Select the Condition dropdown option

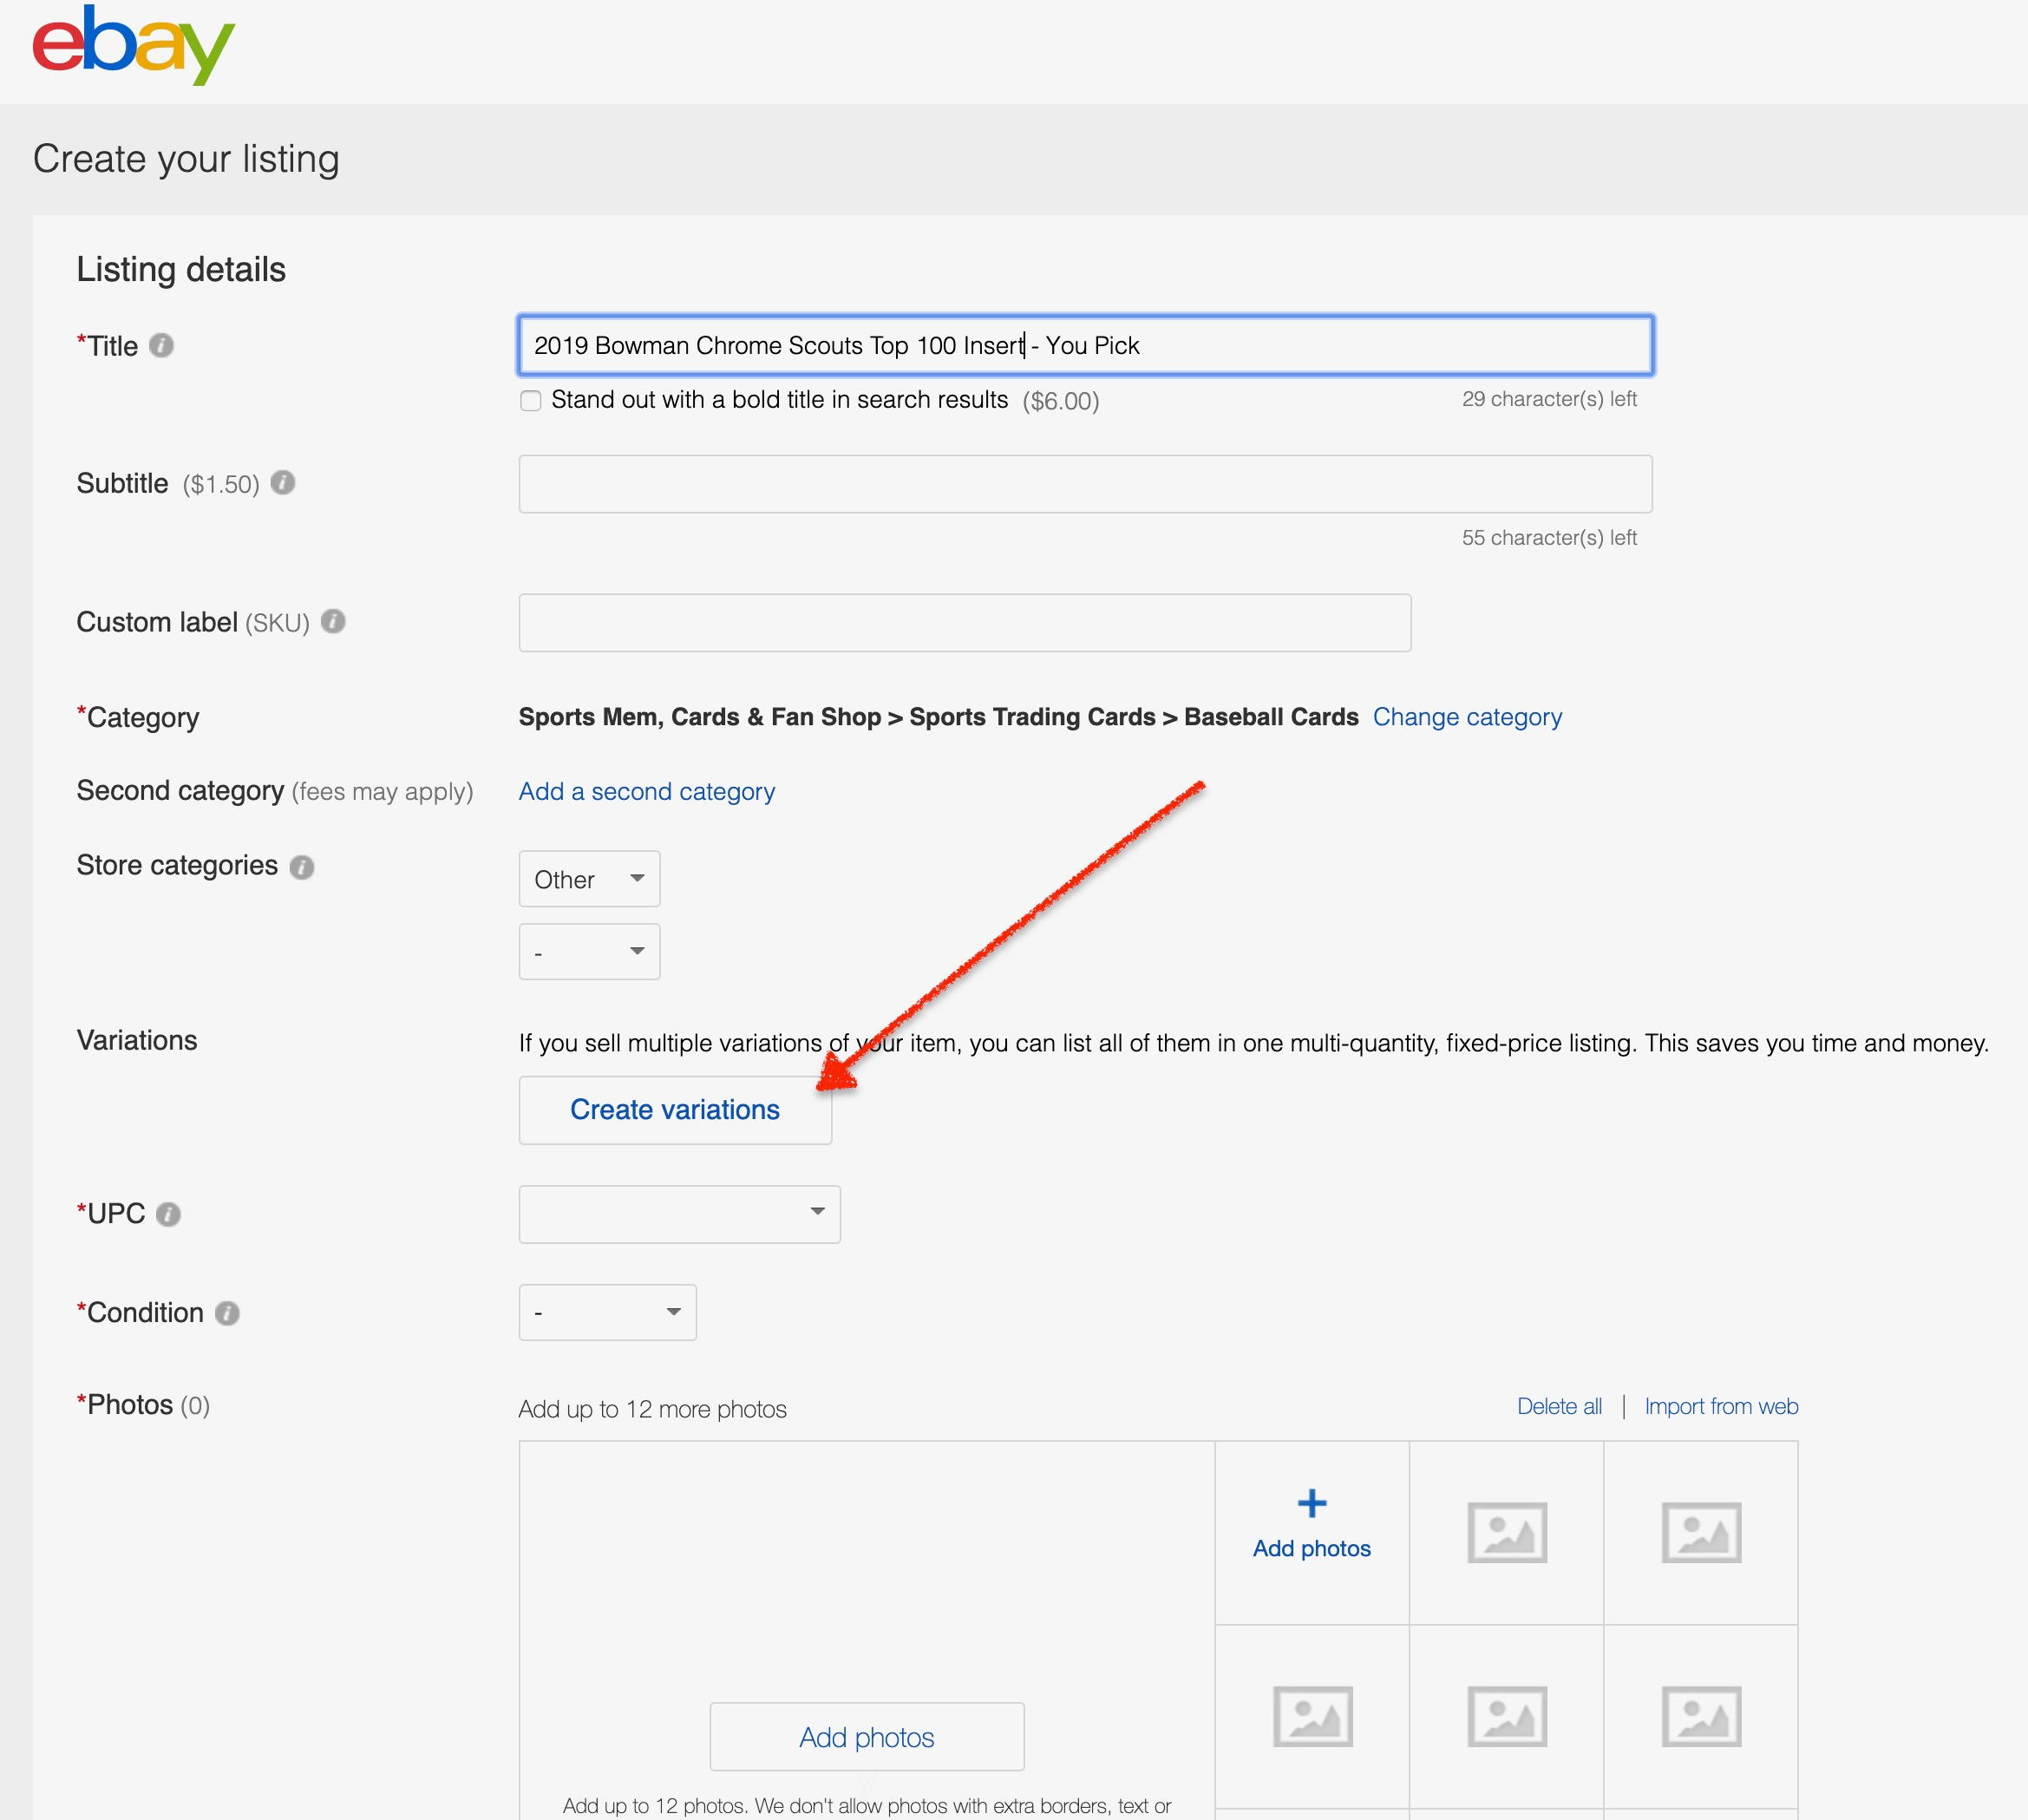605,1313
